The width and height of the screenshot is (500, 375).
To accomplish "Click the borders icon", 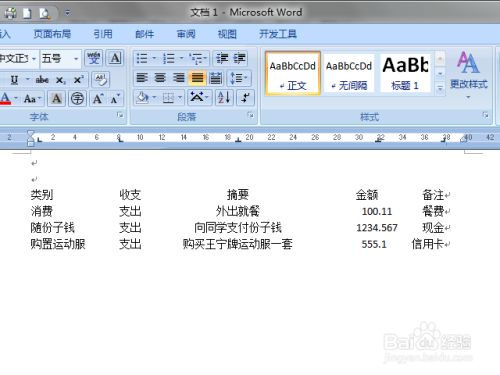I will (x=168, y=98).
